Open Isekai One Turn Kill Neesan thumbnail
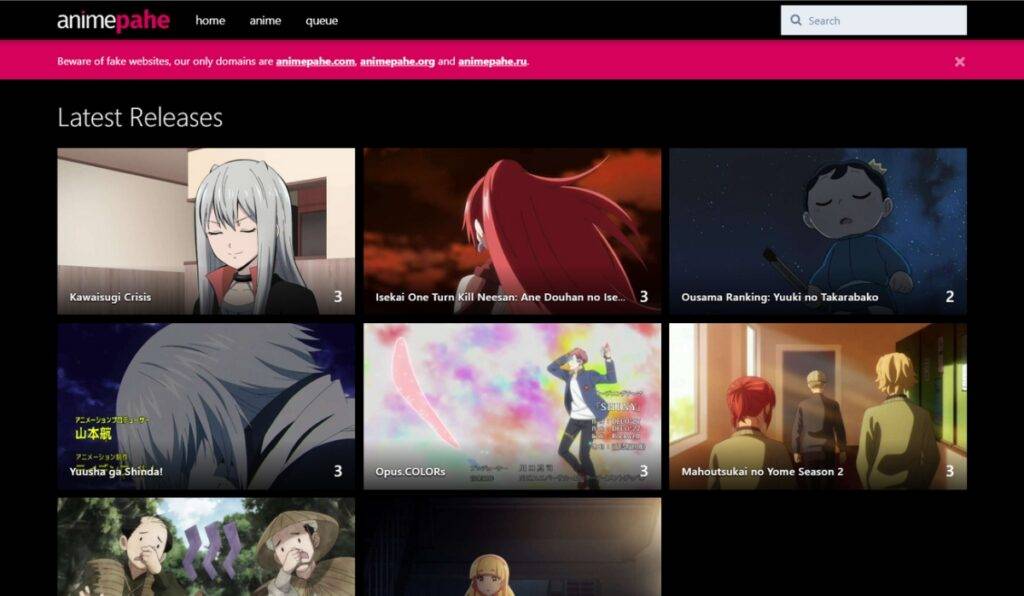The height and width of the screenshot is (596, 1024). 512,231
